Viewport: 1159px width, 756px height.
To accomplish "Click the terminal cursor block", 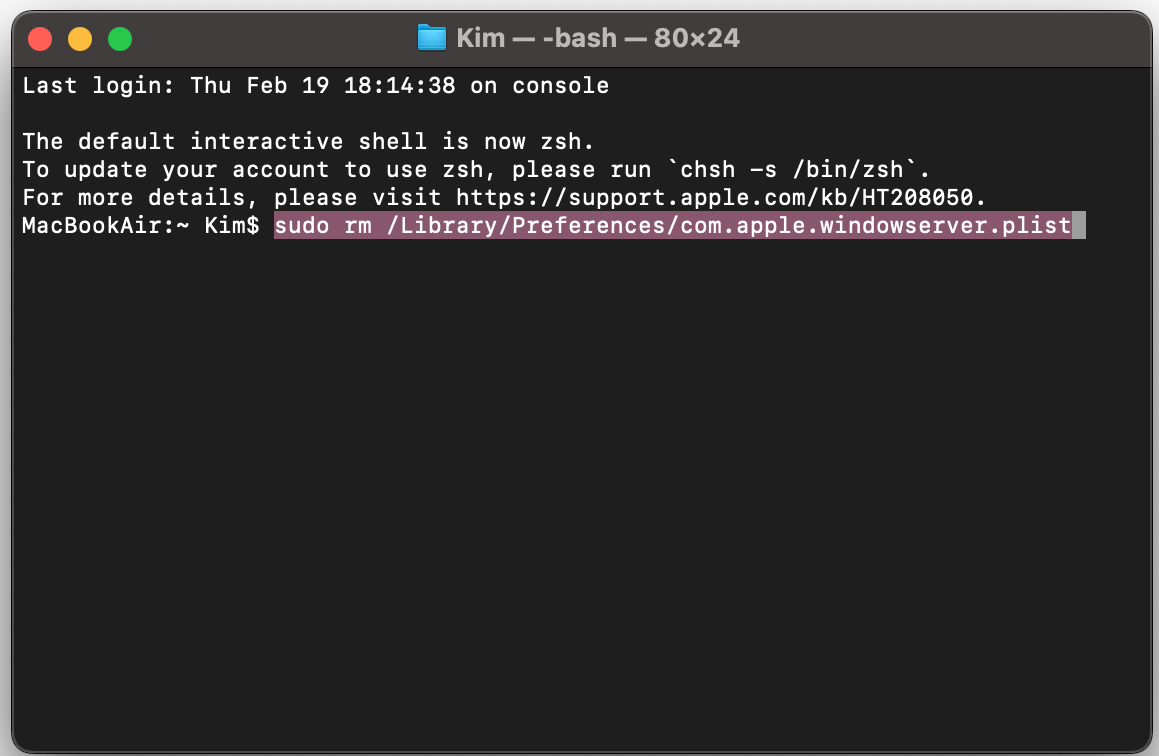I will click(1078, 225).
